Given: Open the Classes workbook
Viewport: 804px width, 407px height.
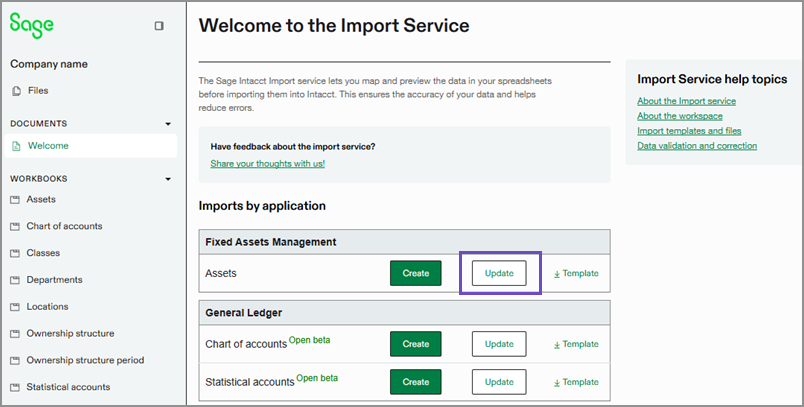Looking at the screenshot, I should (43, 253).
